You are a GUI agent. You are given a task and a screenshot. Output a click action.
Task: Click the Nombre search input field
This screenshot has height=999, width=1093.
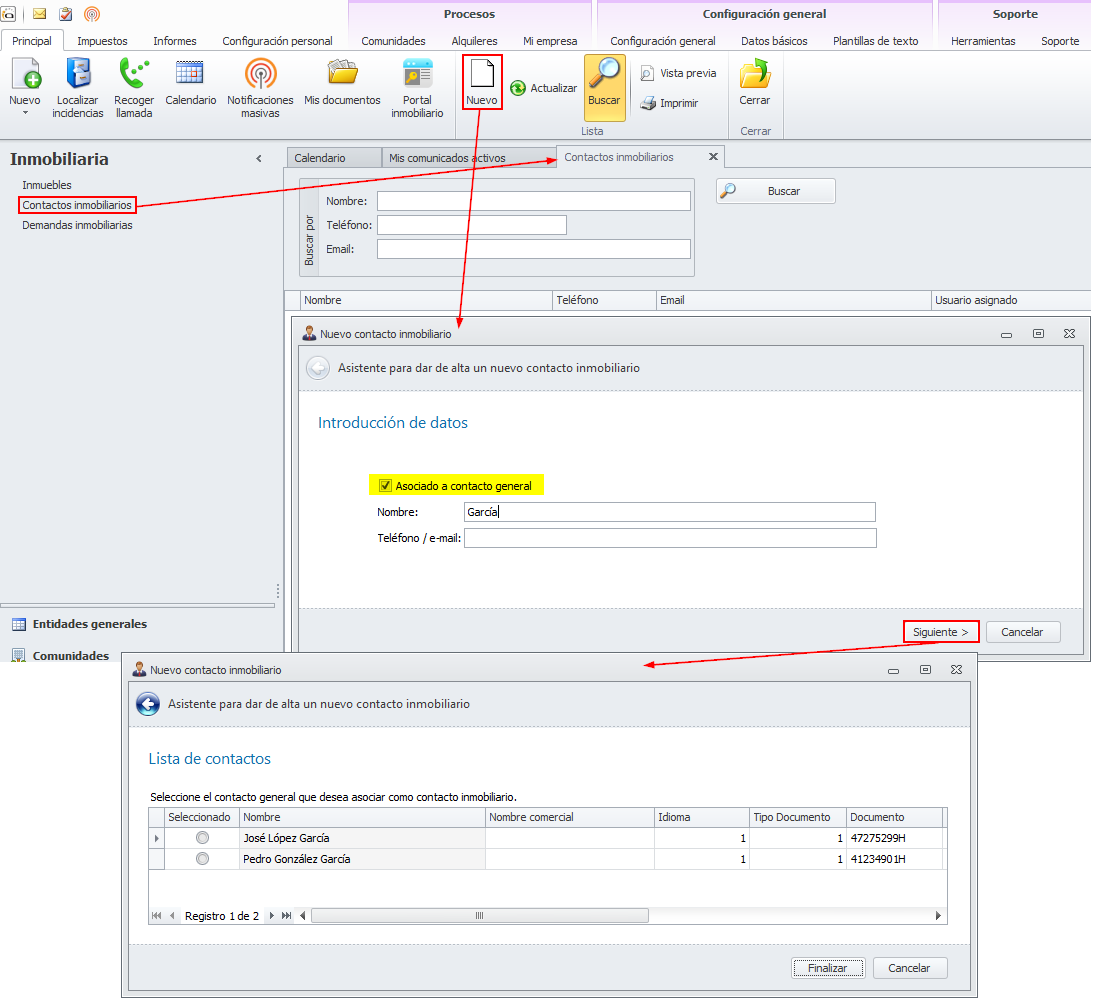coord(534,201)
